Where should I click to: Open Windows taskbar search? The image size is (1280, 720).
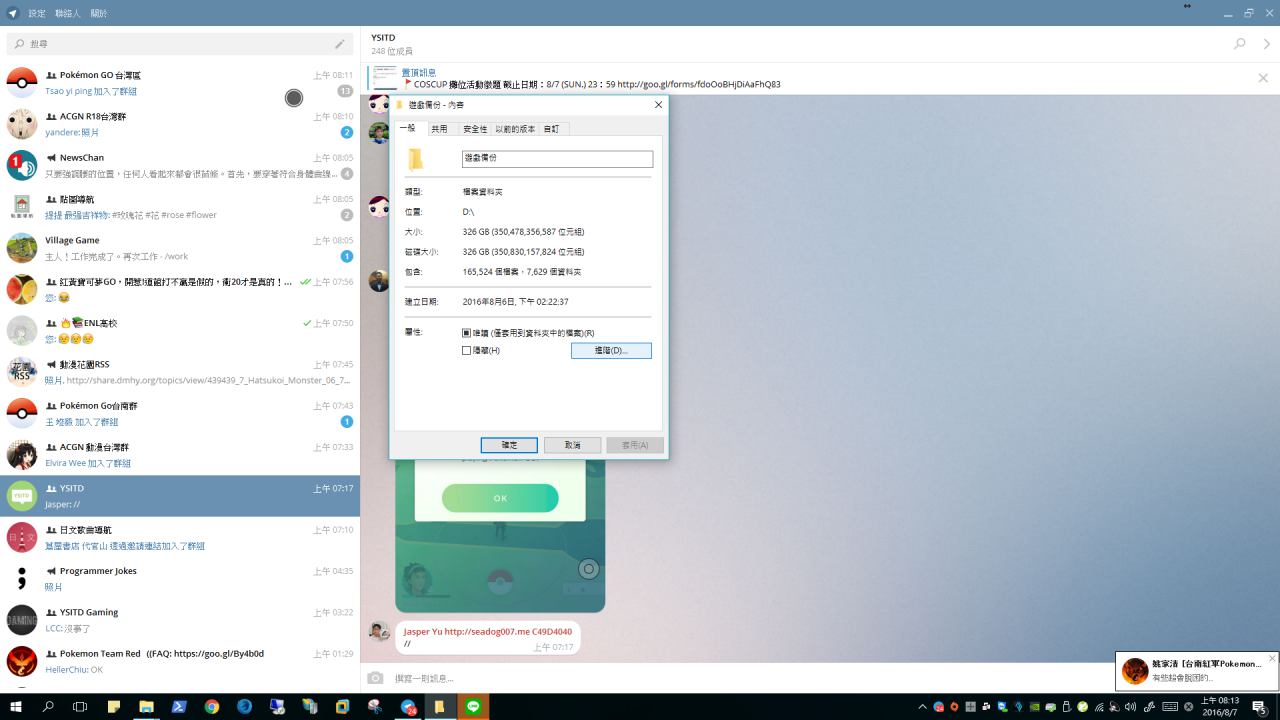[48, 707]
